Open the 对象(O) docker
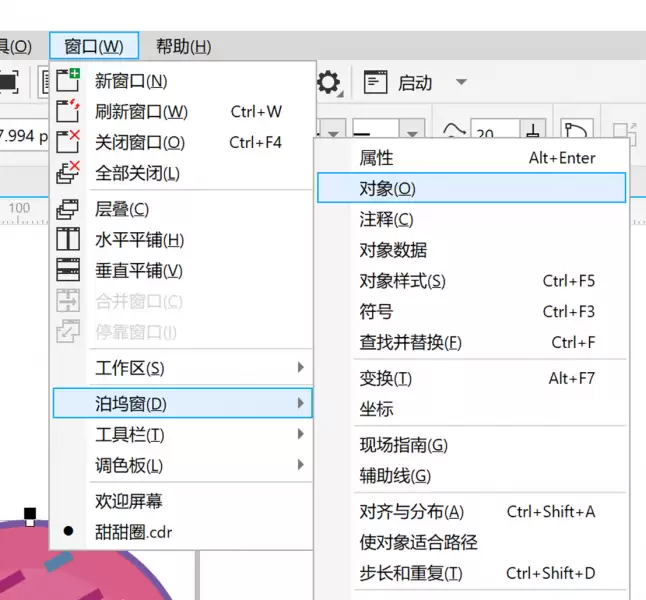The image size is (646, 600). 472,188
